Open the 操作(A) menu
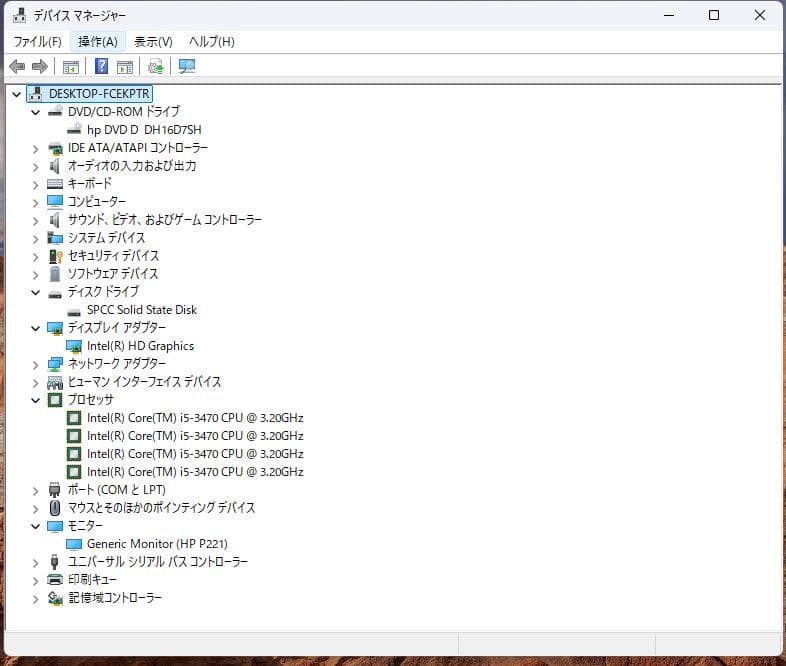 (x=98, y=42)
